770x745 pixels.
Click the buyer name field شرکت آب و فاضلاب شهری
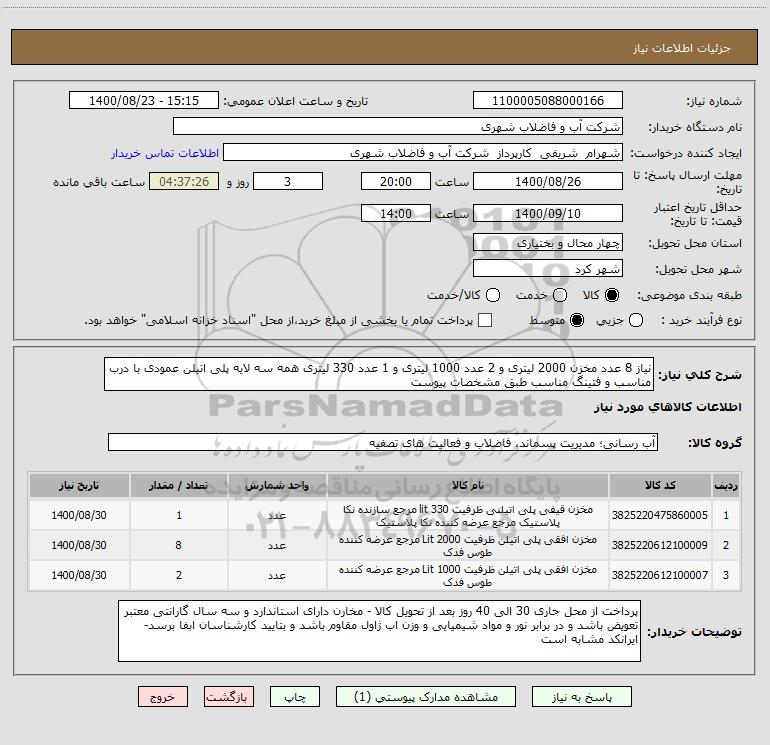[x=398, y=127]
